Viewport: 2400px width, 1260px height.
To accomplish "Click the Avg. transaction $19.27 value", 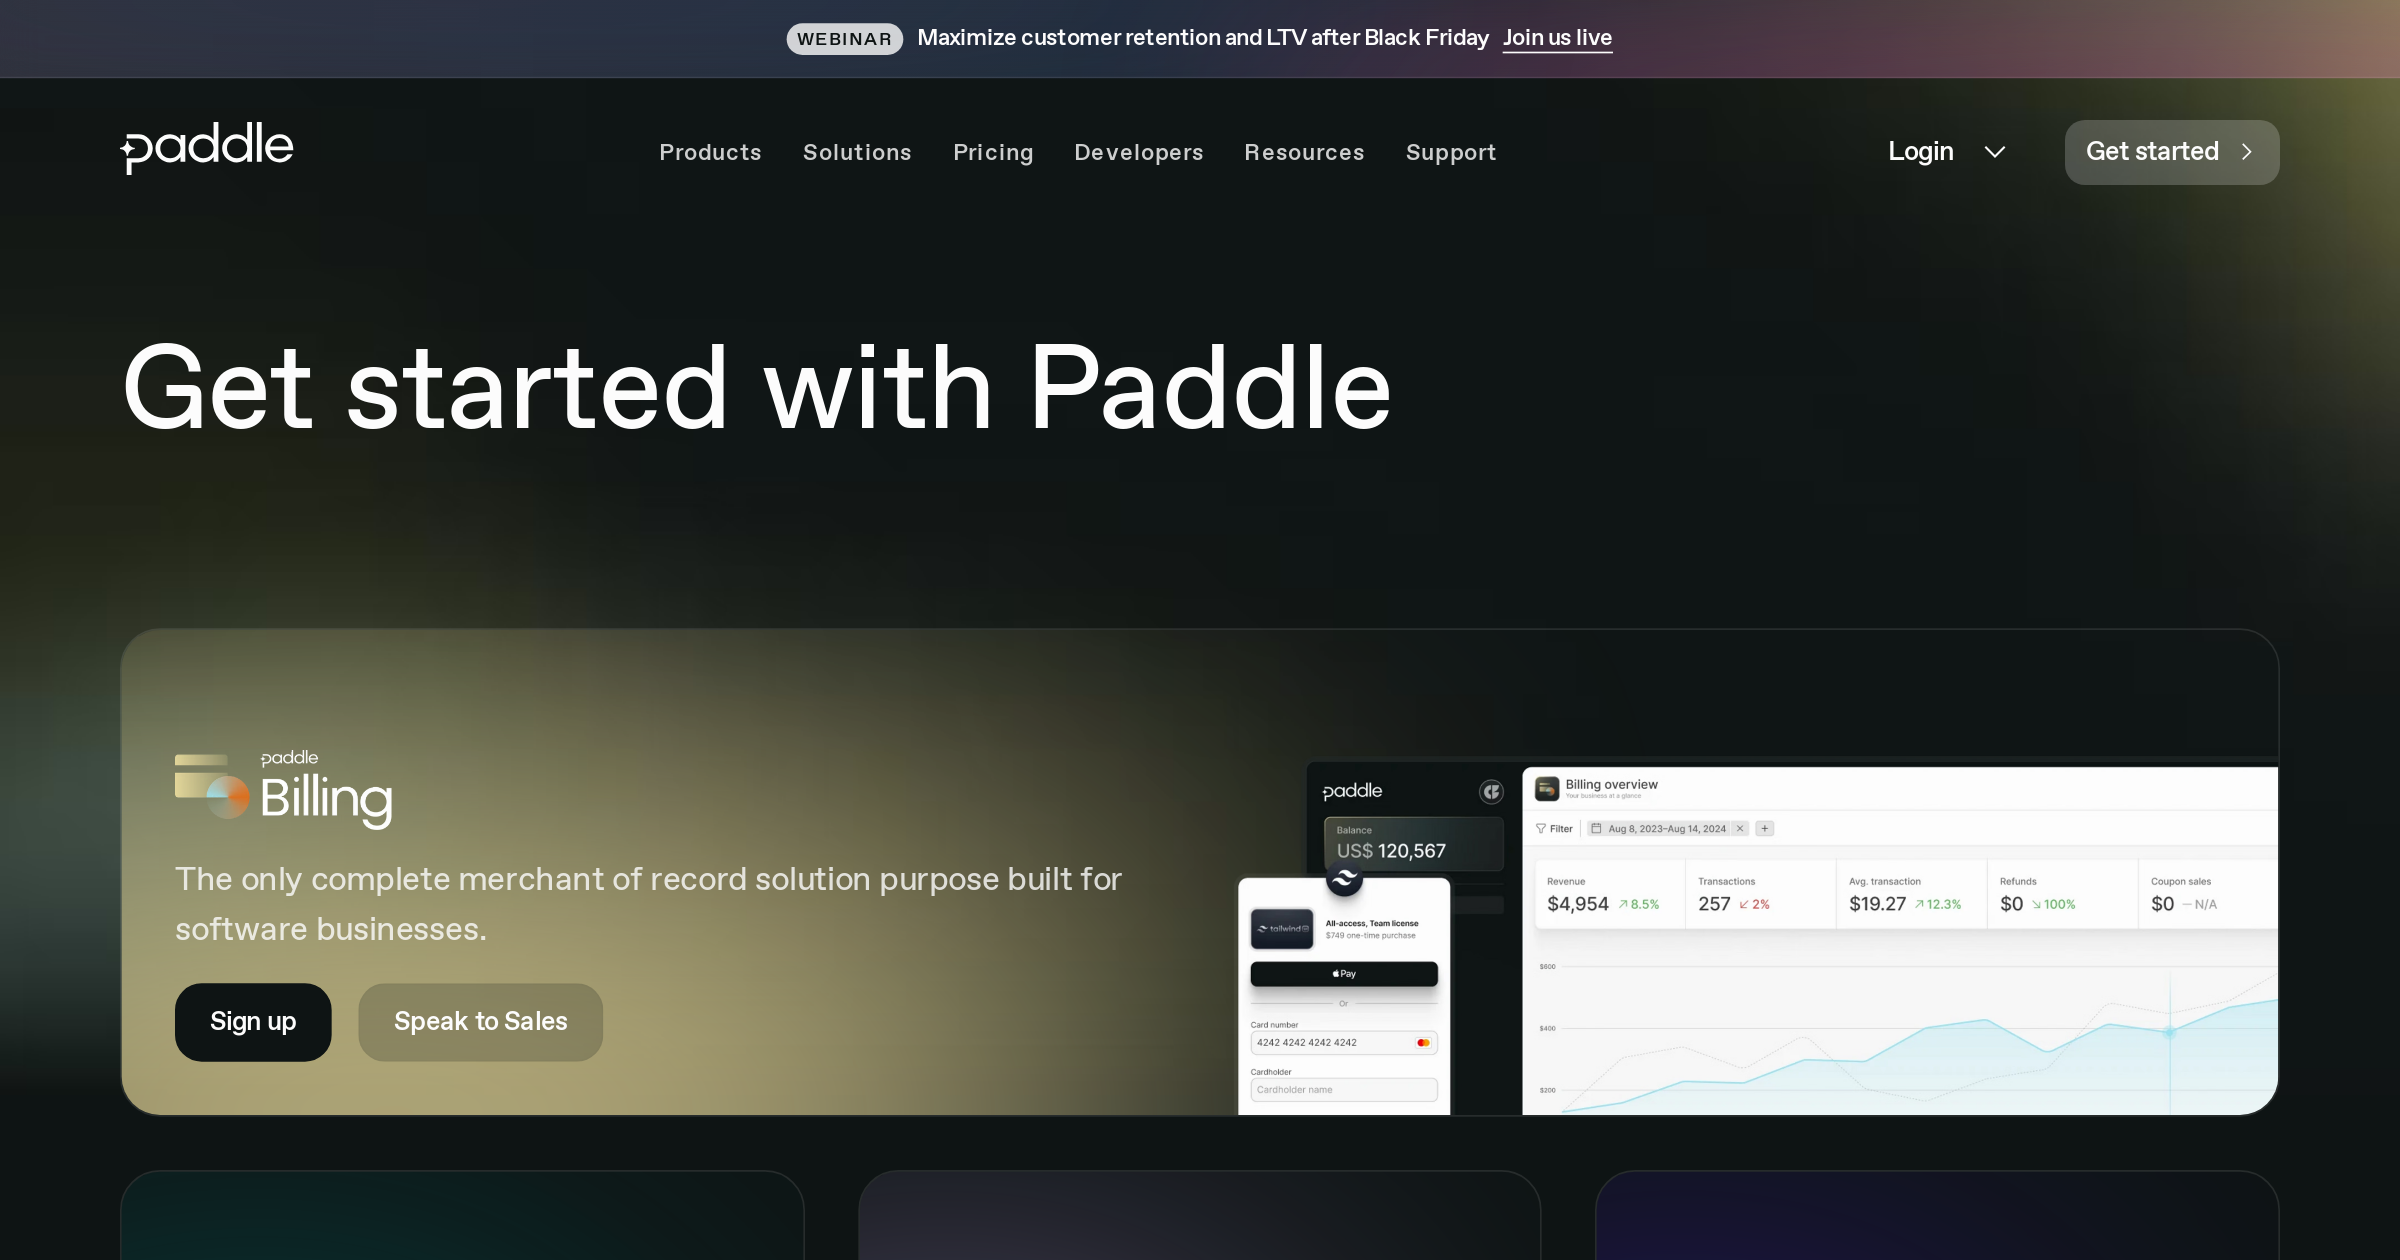I will [1877, 904].
